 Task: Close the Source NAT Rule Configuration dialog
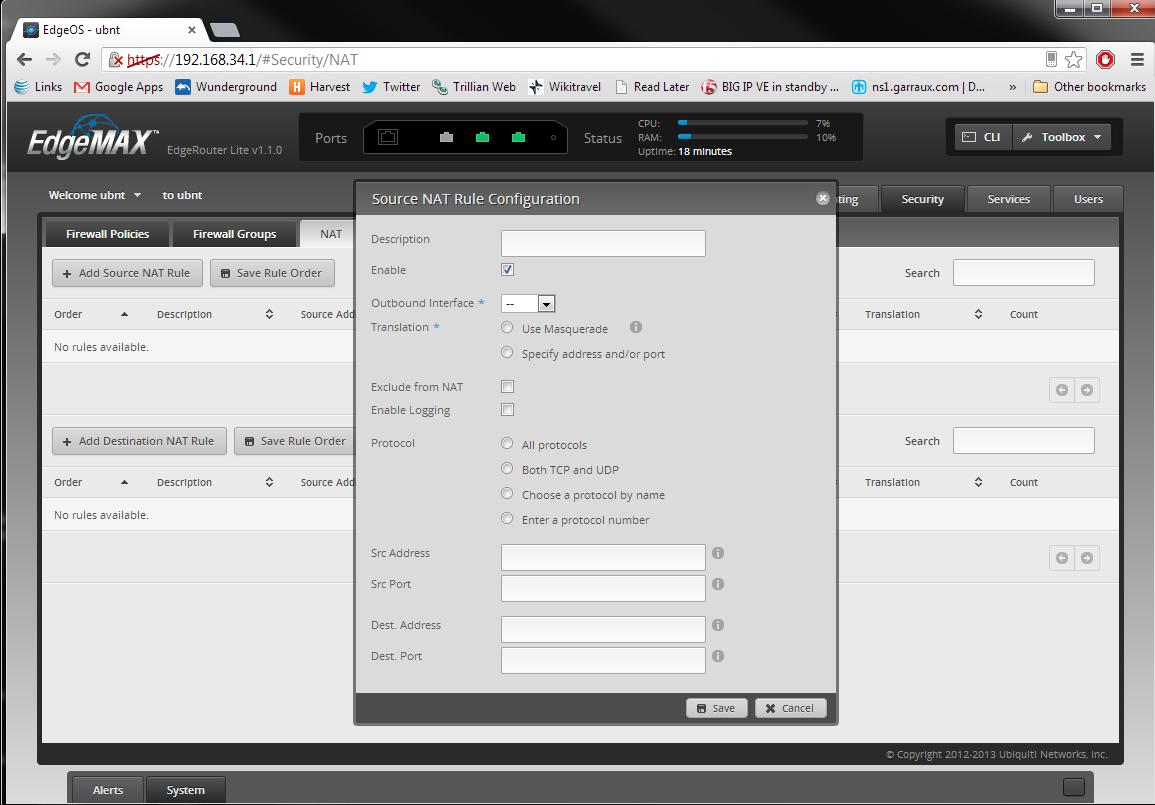[822, 198]
